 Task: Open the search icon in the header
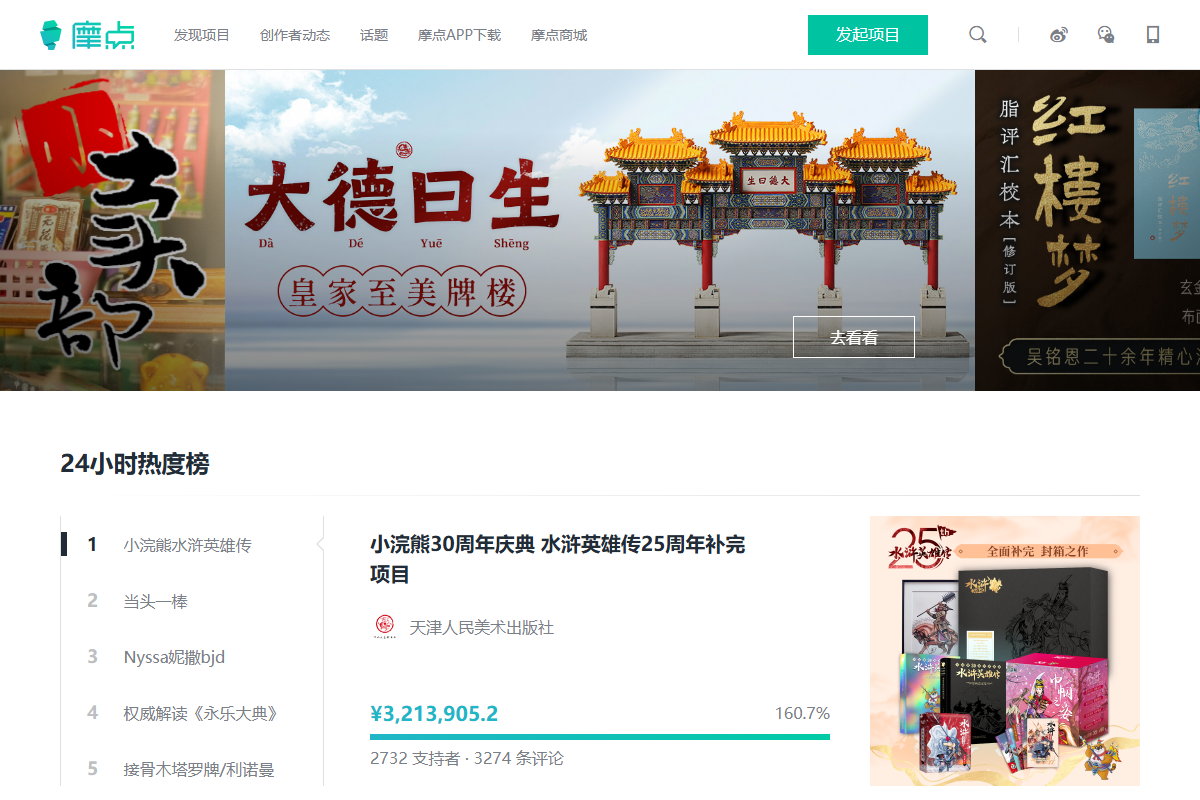pos(977,34)
